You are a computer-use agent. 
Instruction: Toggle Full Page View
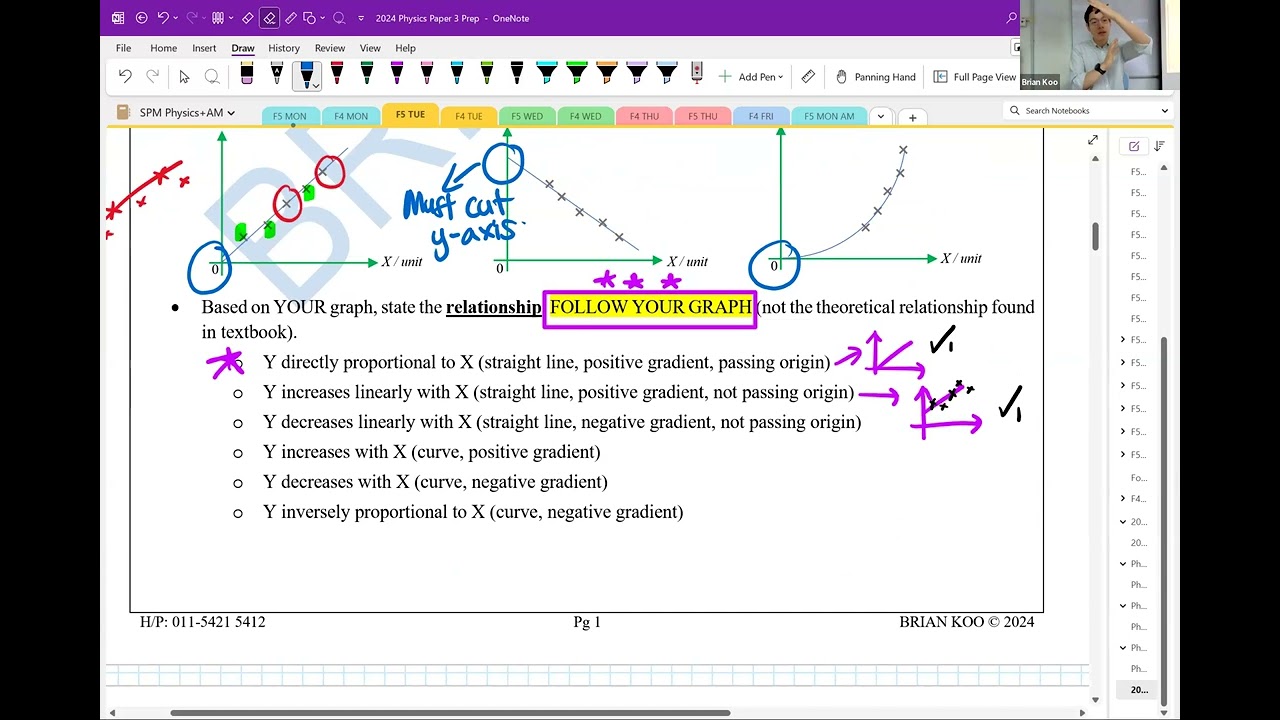[x=975, y=77]
